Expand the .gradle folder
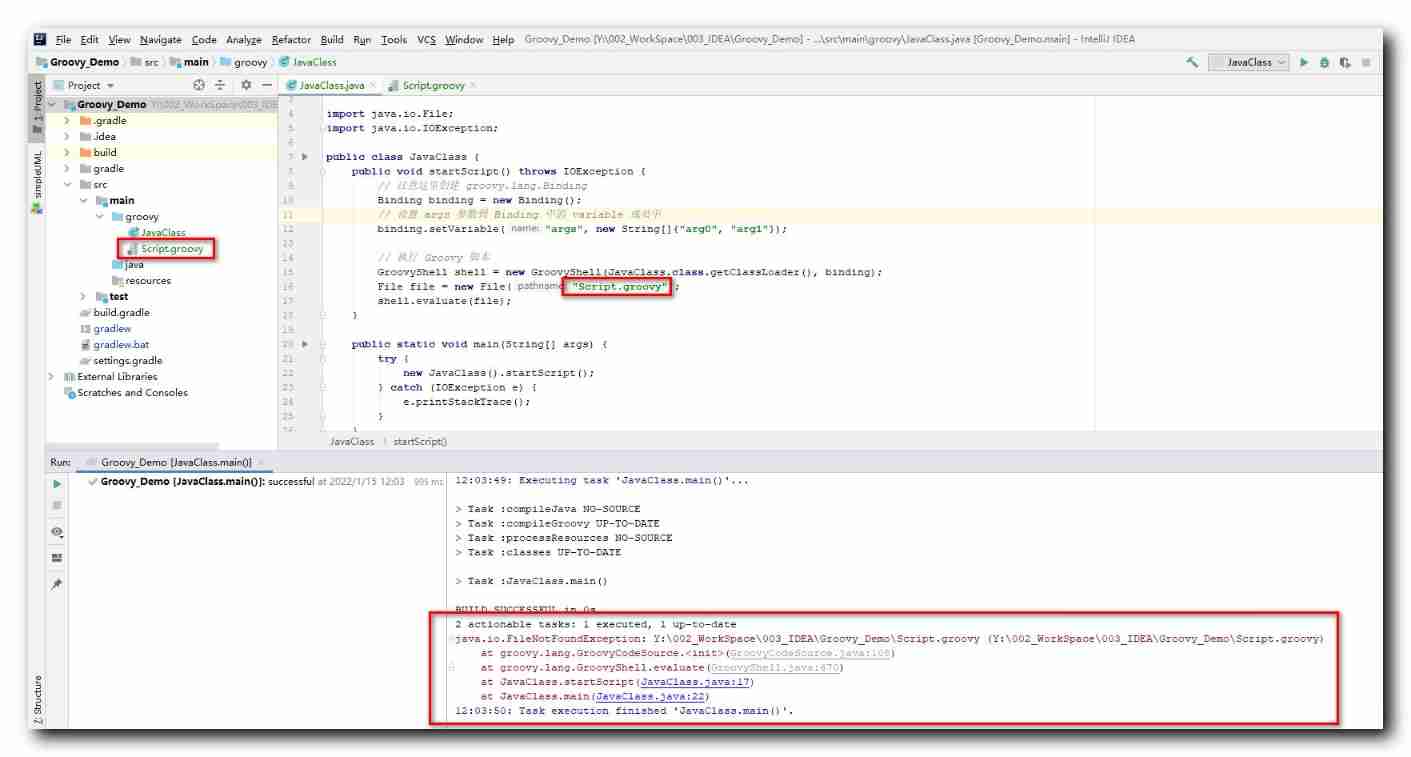Image resolution: width=1411 pixels, height=757 pixels. point(67,120)
